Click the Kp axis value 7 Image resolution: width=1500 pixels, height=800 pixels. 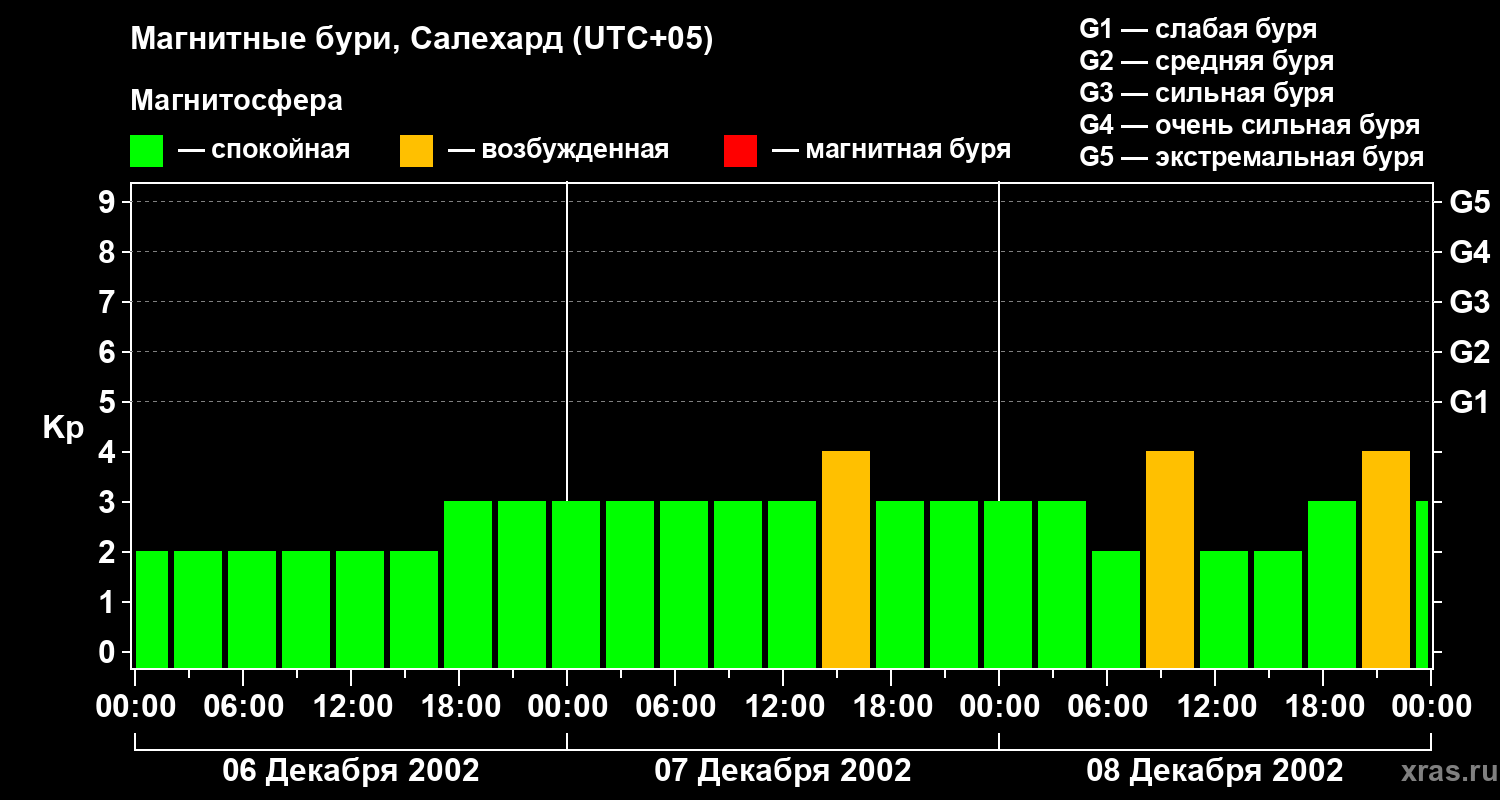coord(108,302)
